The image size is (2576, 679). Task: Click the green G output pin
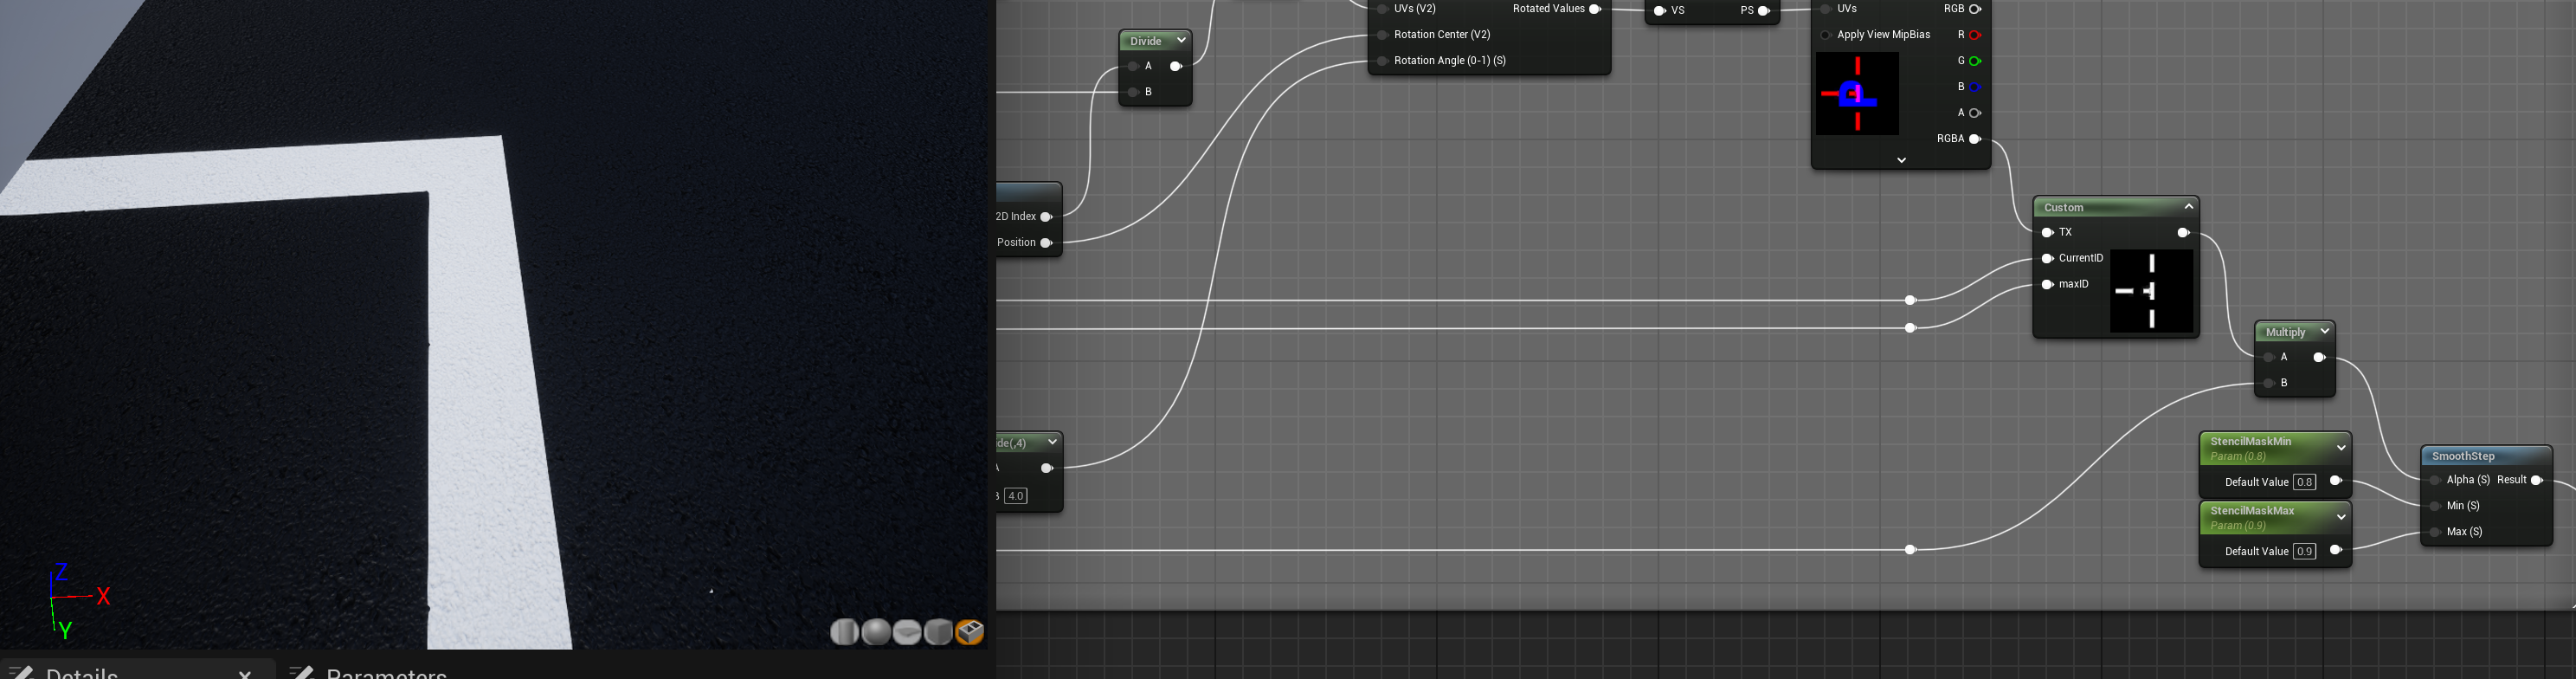point(1975,61)
